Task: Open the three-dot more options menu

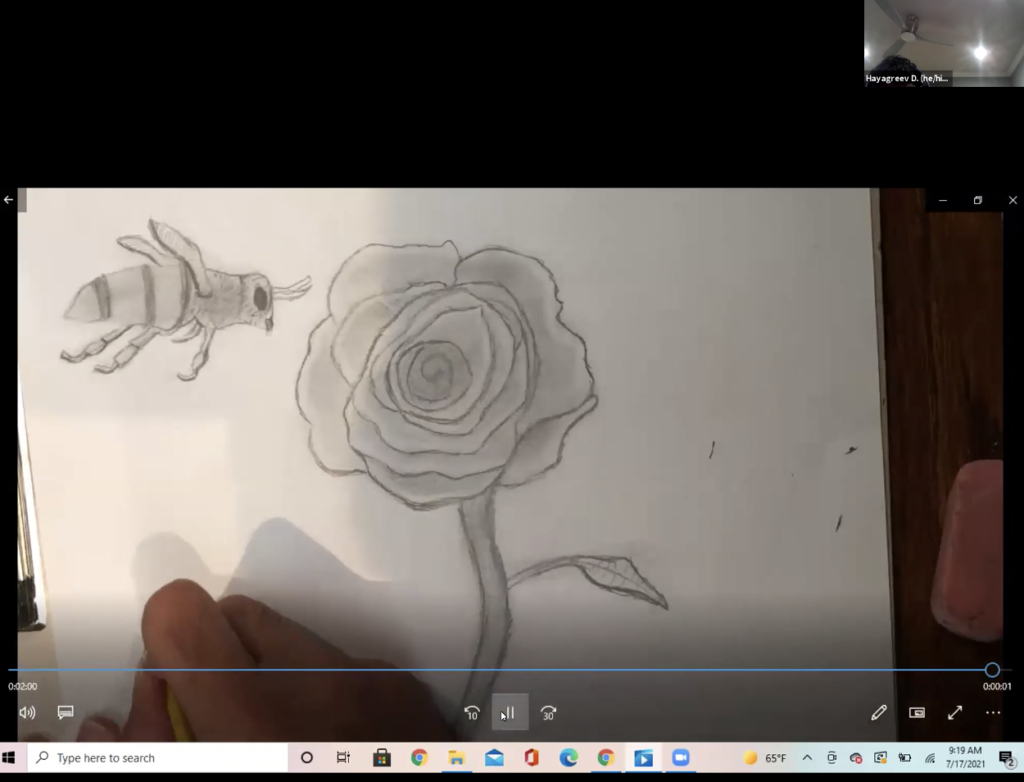Action: 993,713
